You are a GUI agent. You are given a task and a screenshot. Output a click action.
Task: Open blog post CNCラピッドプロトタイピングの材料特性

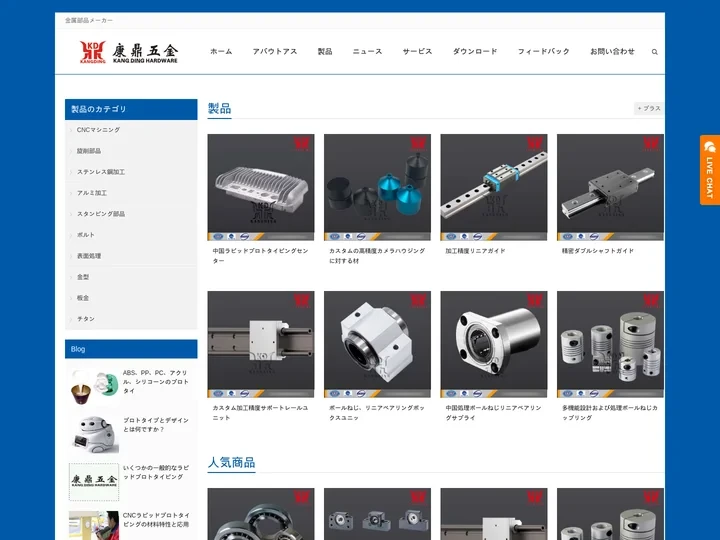156,520
